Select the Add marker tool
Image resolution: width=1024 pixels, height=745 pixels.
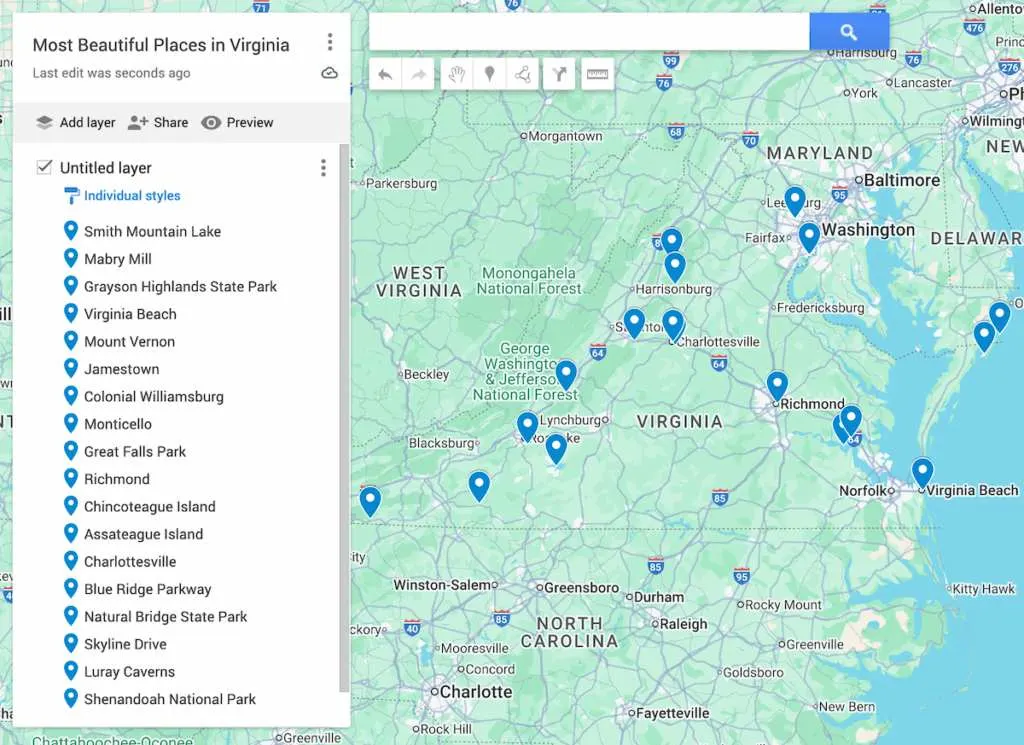click(489, 74)
